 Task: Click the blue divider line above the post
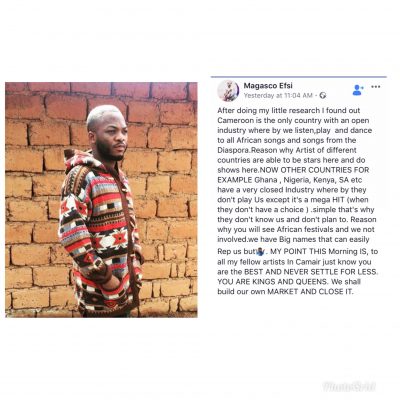(x=299, y=77)
